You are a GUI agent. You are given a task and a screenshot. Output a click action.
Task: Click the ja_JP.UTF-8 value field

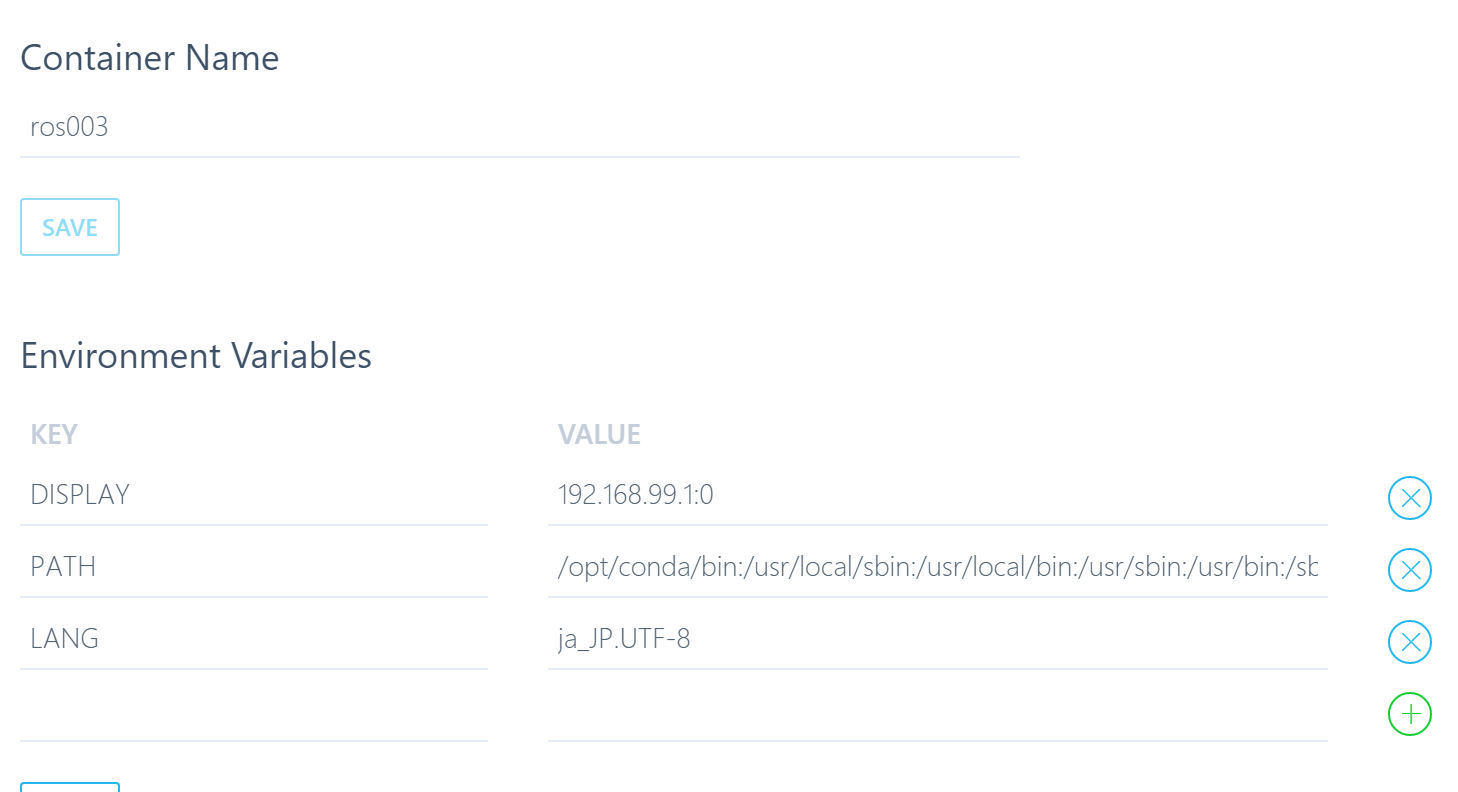click(938, 640)
